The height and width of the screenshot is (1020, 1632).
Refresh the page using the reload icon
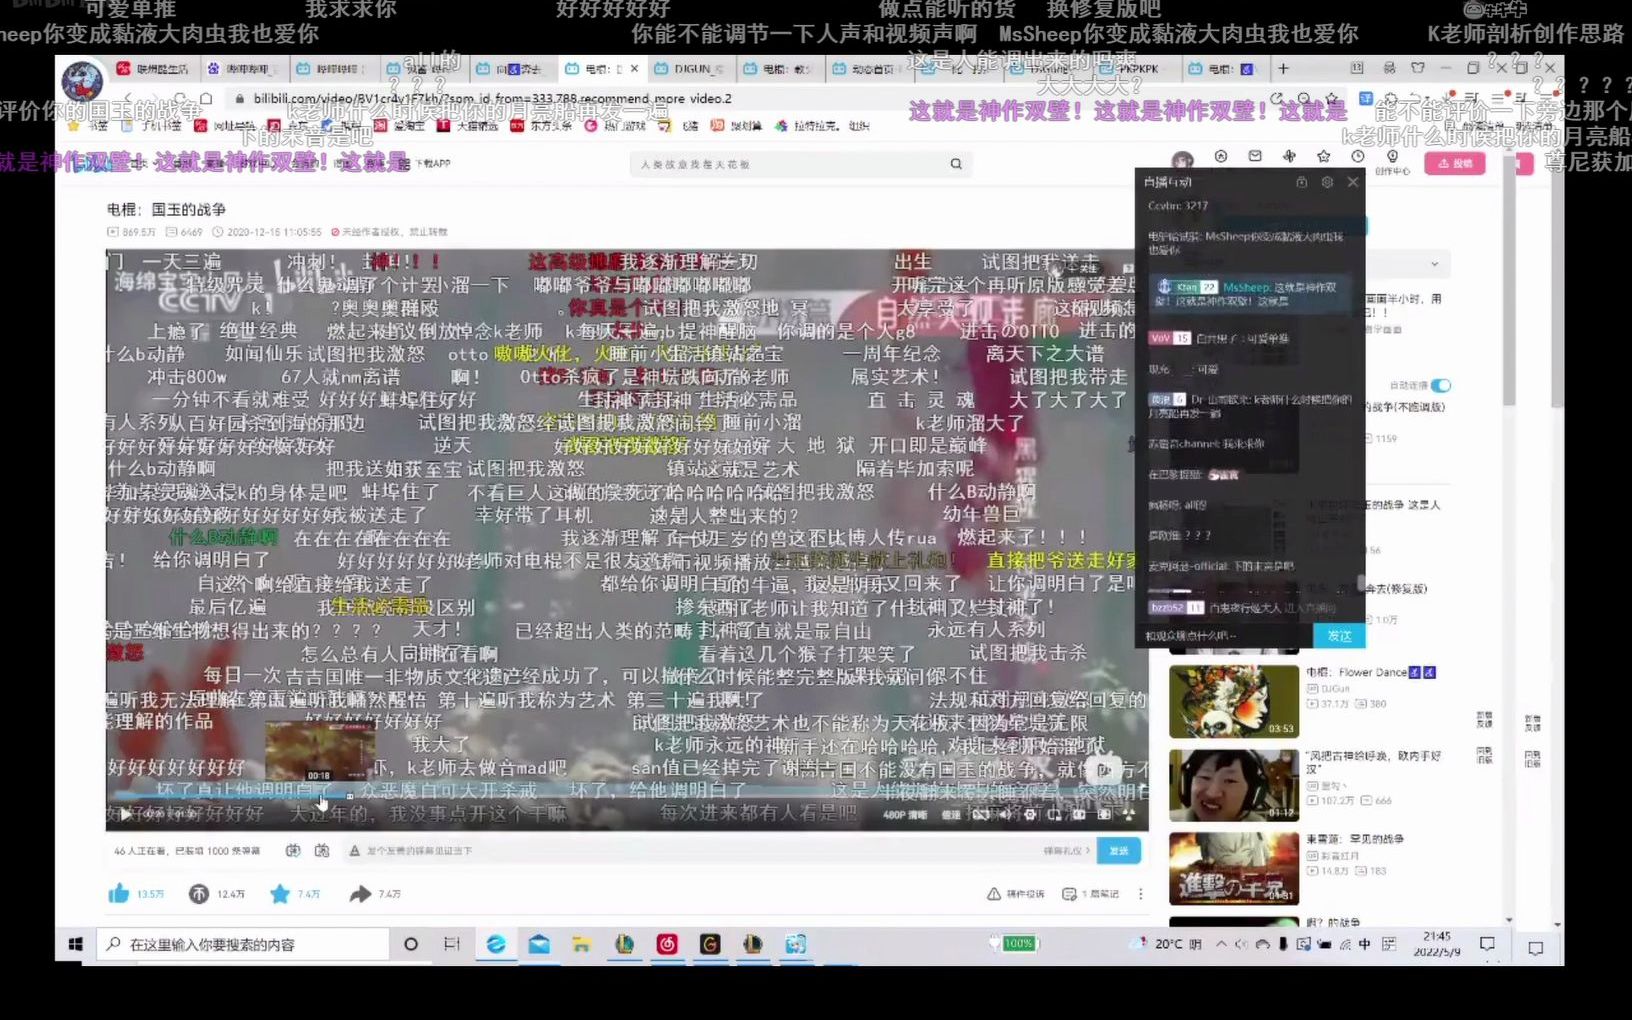click(180, 98)
